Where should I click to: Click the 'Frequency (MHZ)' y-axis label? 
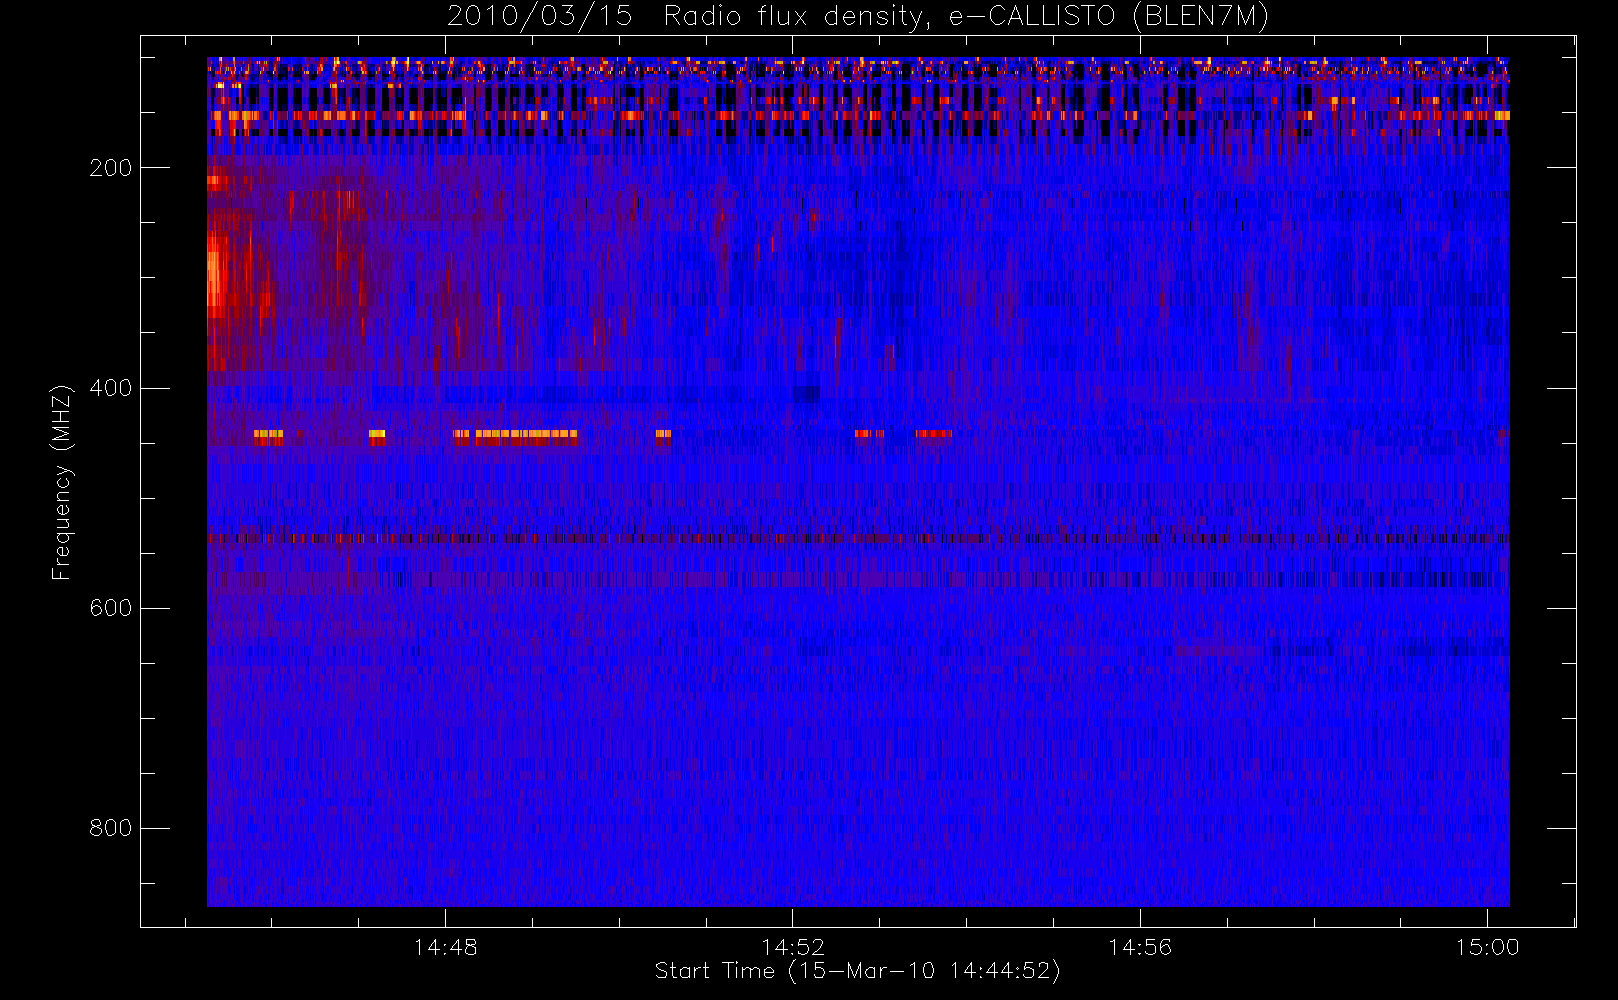tap(62, 482)
